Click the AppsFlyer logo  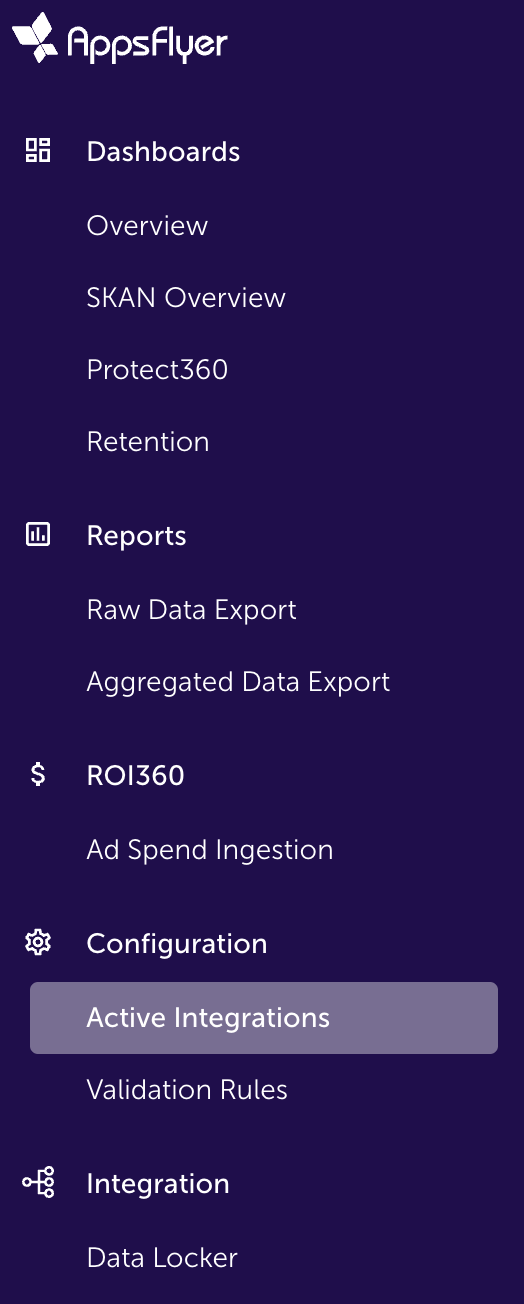(x=120, y=39)
